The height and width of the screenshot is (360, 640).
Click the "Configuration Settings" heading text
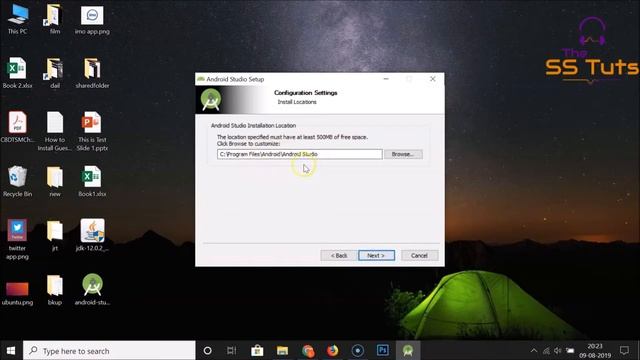pos(306,93)
